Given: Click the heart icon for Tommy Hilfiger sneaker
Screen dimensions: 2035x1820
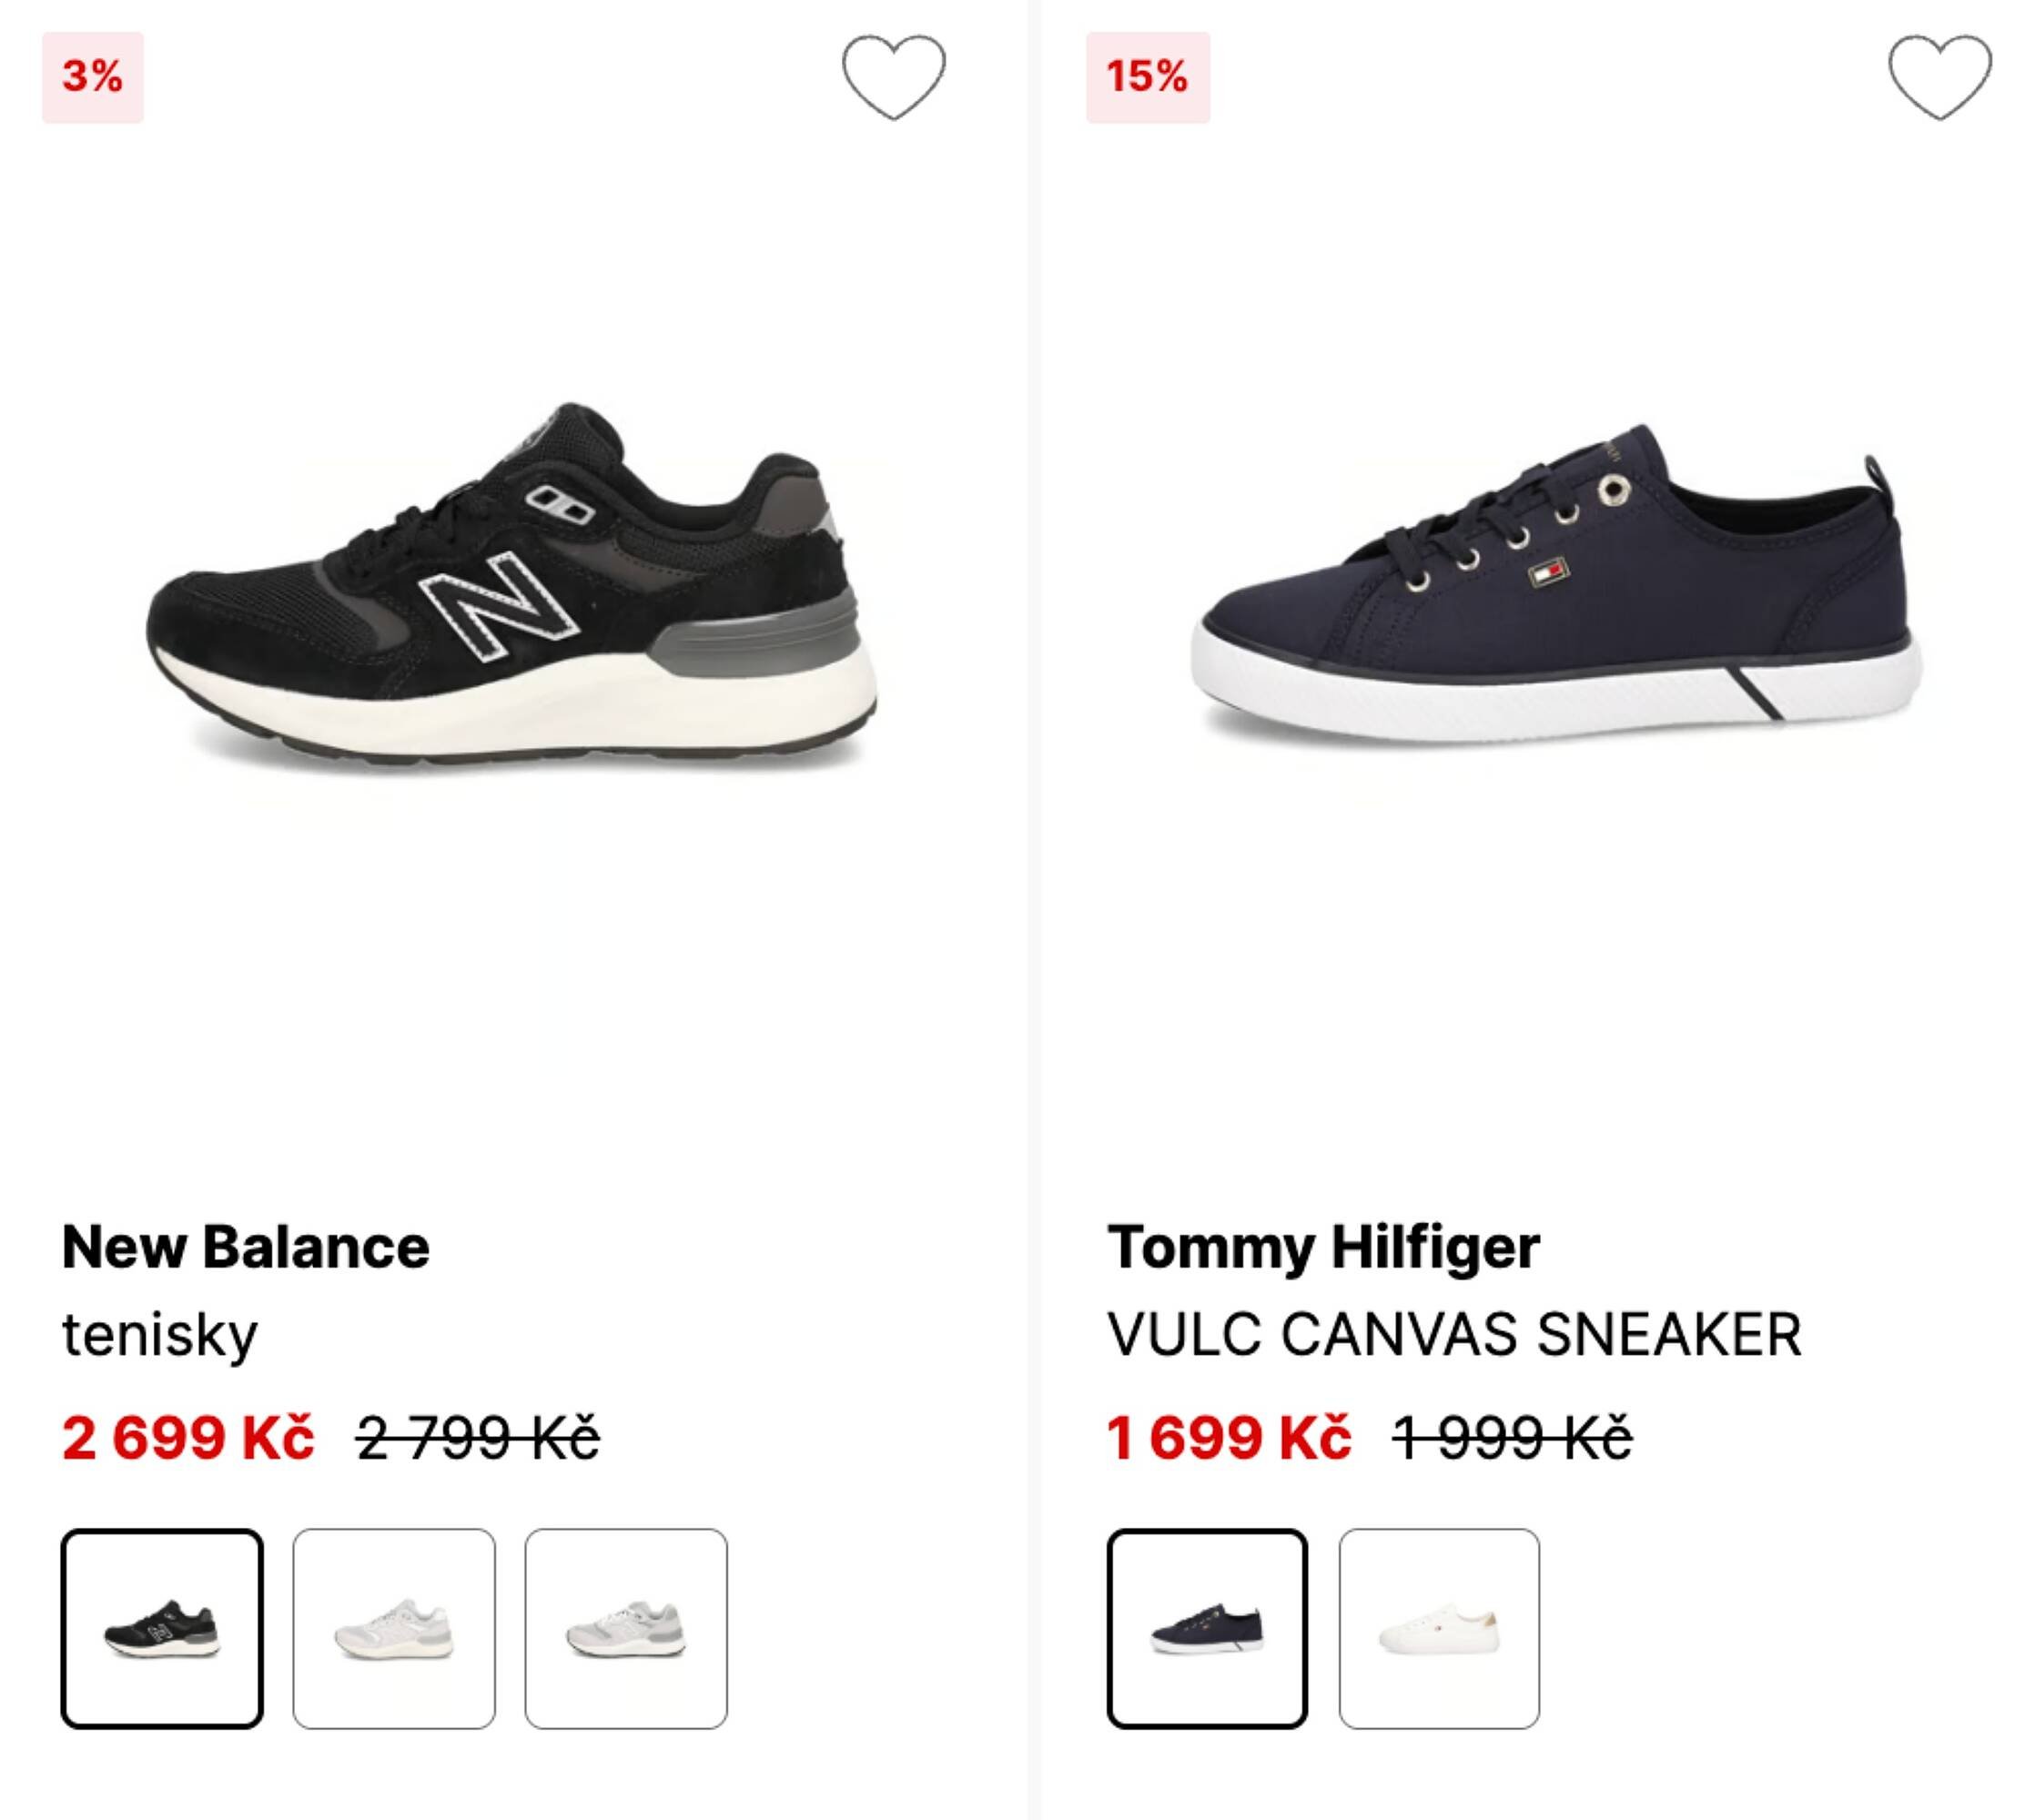Looking at the screenshot, I should pyautogui.click(x=1939, y=77).
